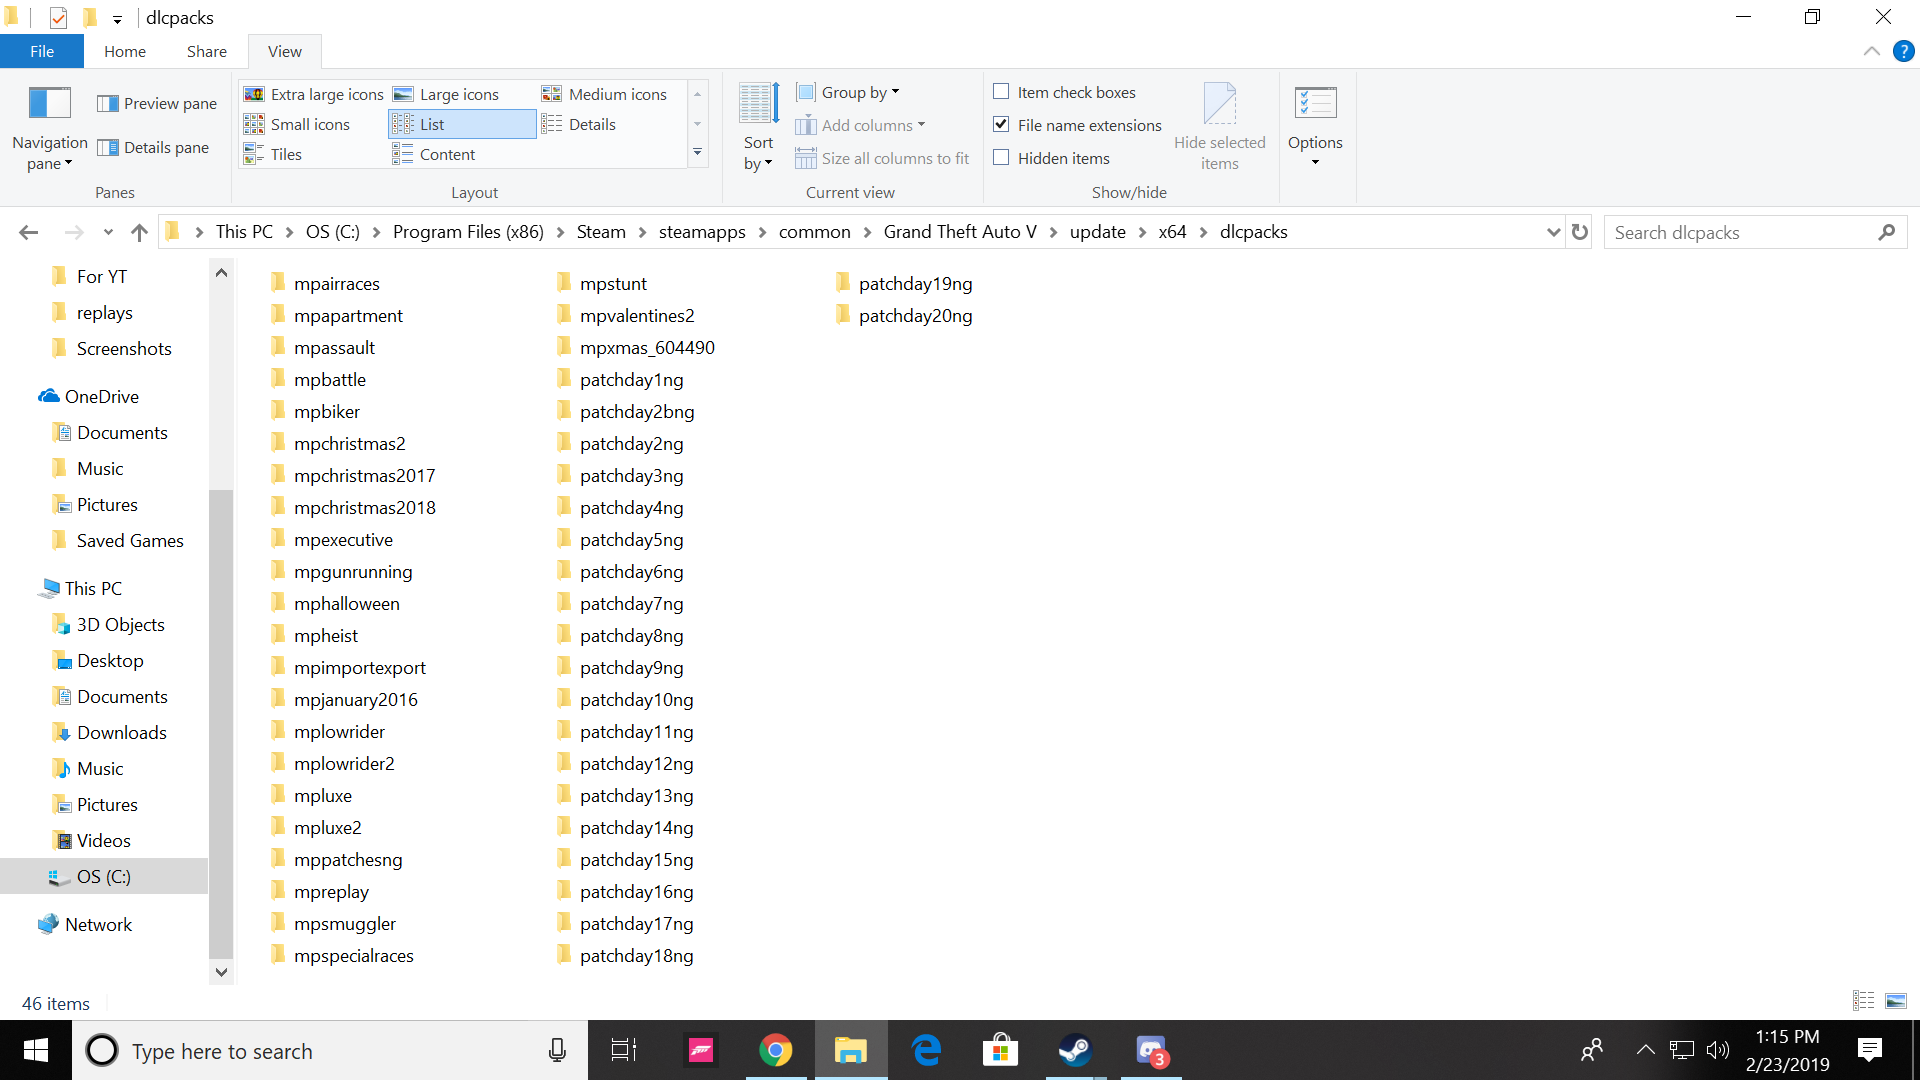
Task: Uncheck File name extensions
Action: [1002, 124]
